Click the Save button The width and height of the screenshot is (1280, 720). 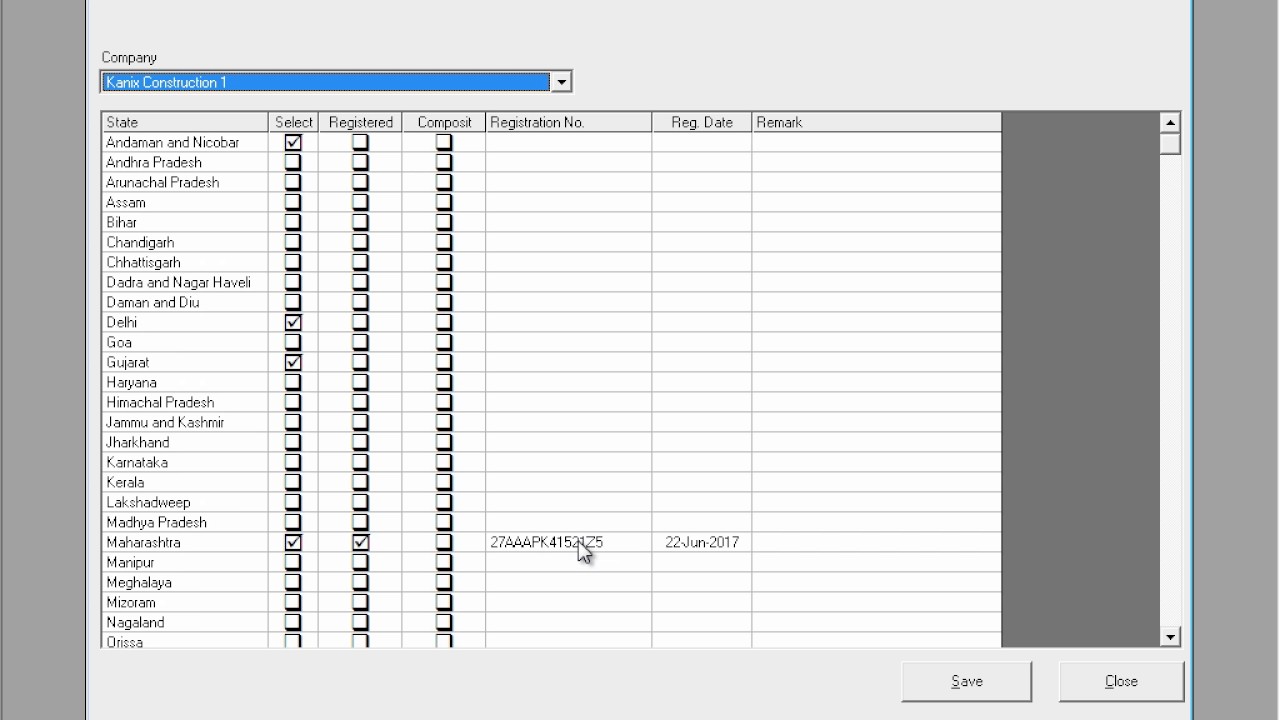click(966, 681)
